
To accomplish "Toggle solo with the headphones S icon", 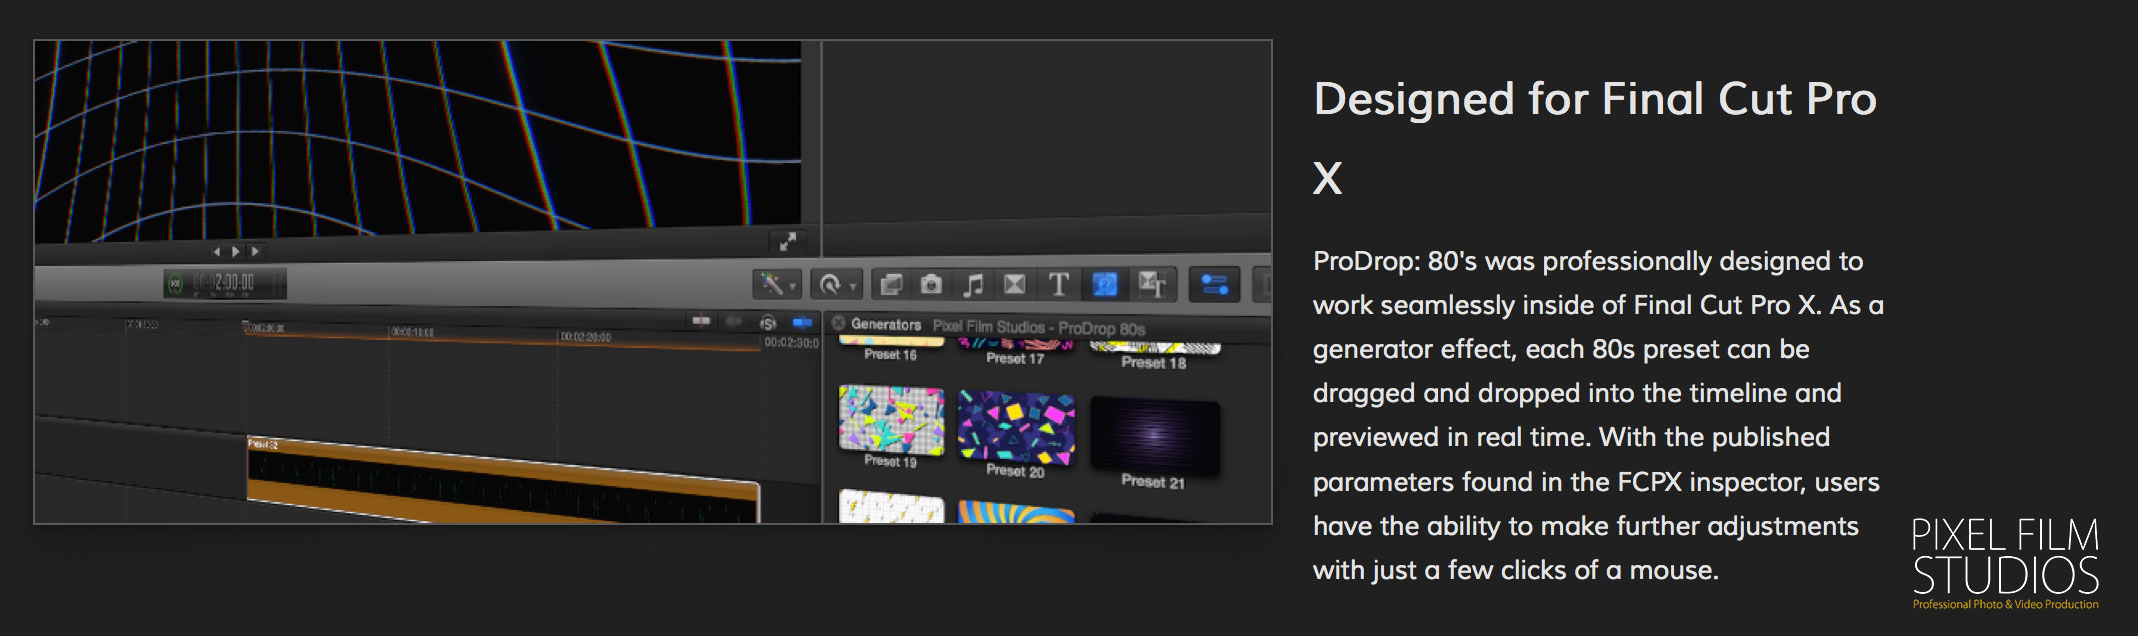I will tap(768, 323).
